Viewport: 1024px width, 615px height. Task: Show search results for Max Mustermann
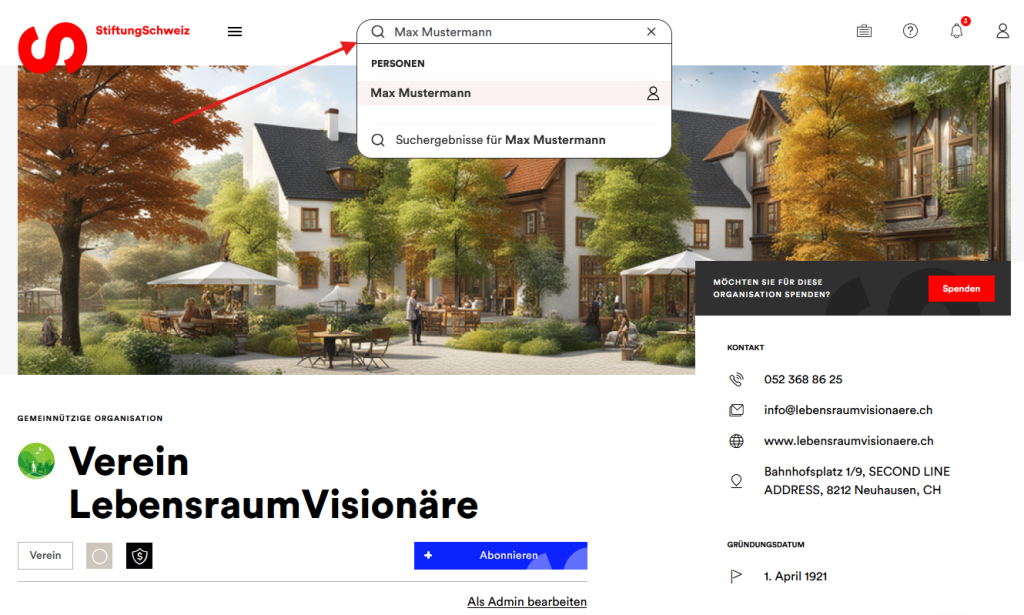coord(500,140)
